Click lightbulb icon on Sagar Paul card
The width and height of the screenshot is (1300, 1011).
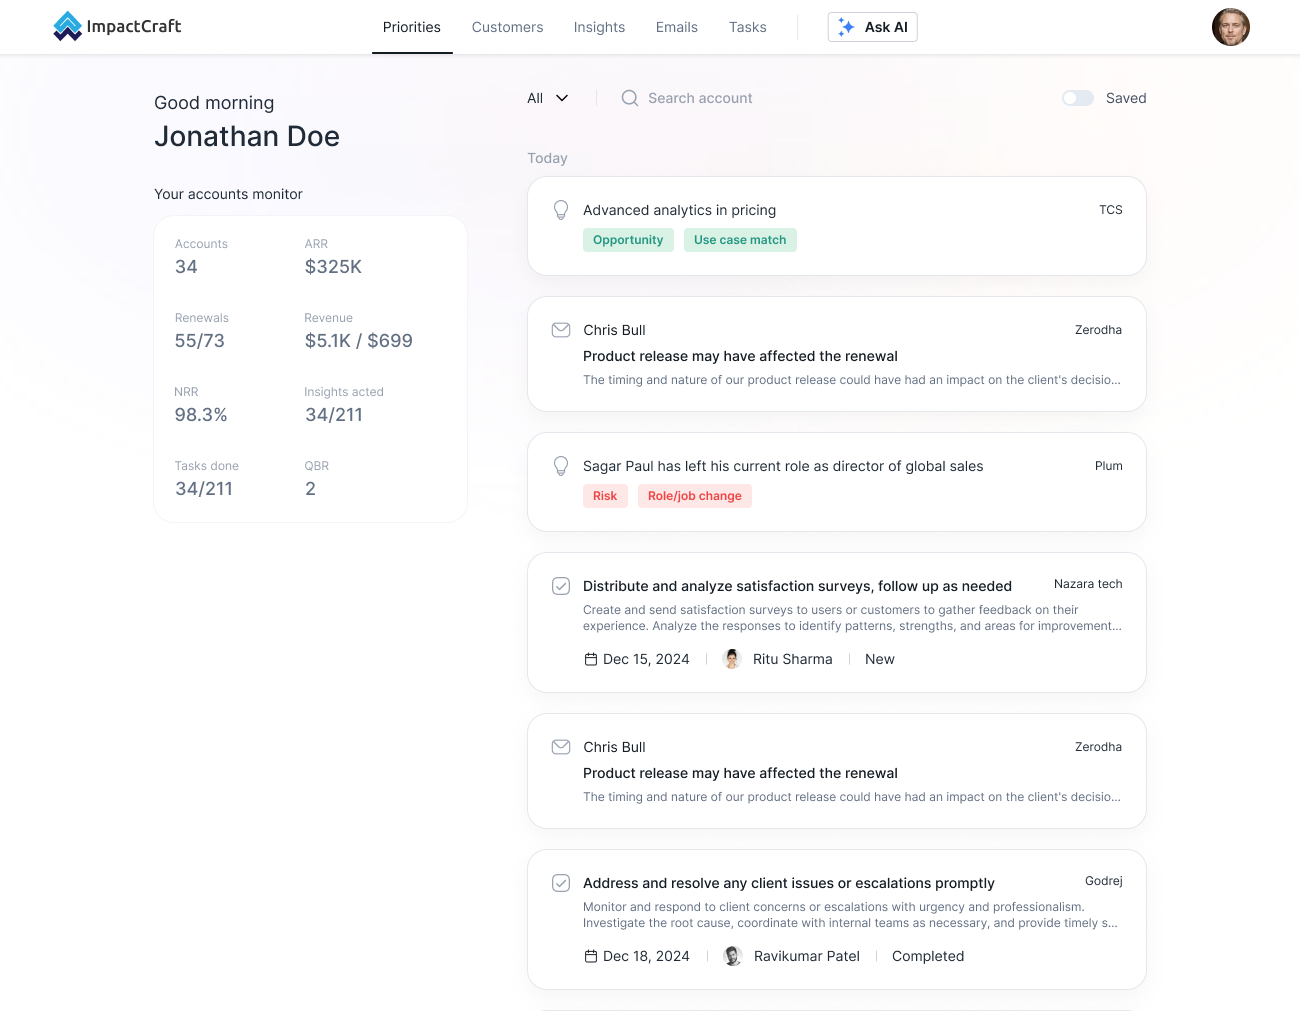[x=561, y=466]
